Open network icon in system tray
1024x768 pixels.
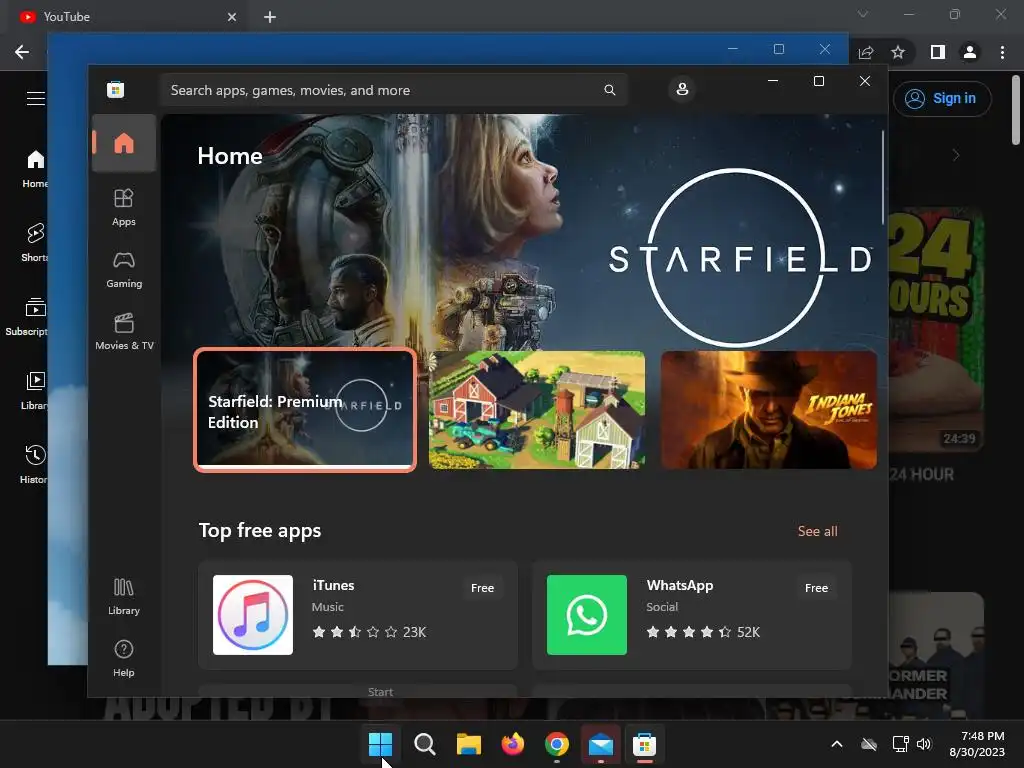901,744
